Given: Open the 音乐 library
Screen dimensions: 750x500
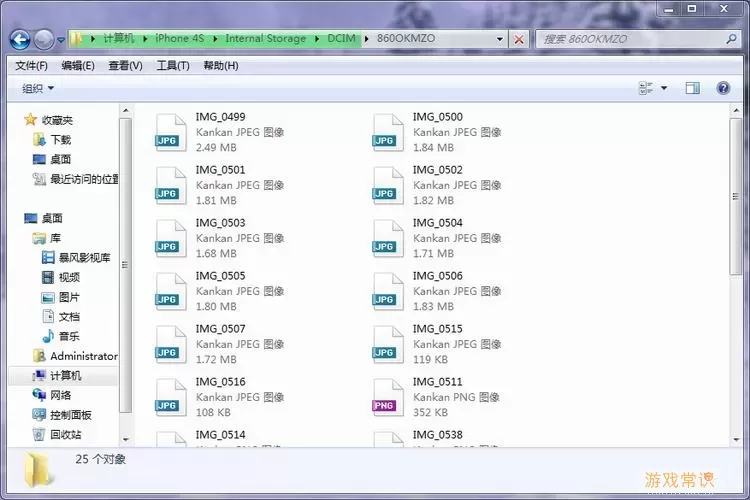Looking at the screenshot, I should click(x=61, y=336).
